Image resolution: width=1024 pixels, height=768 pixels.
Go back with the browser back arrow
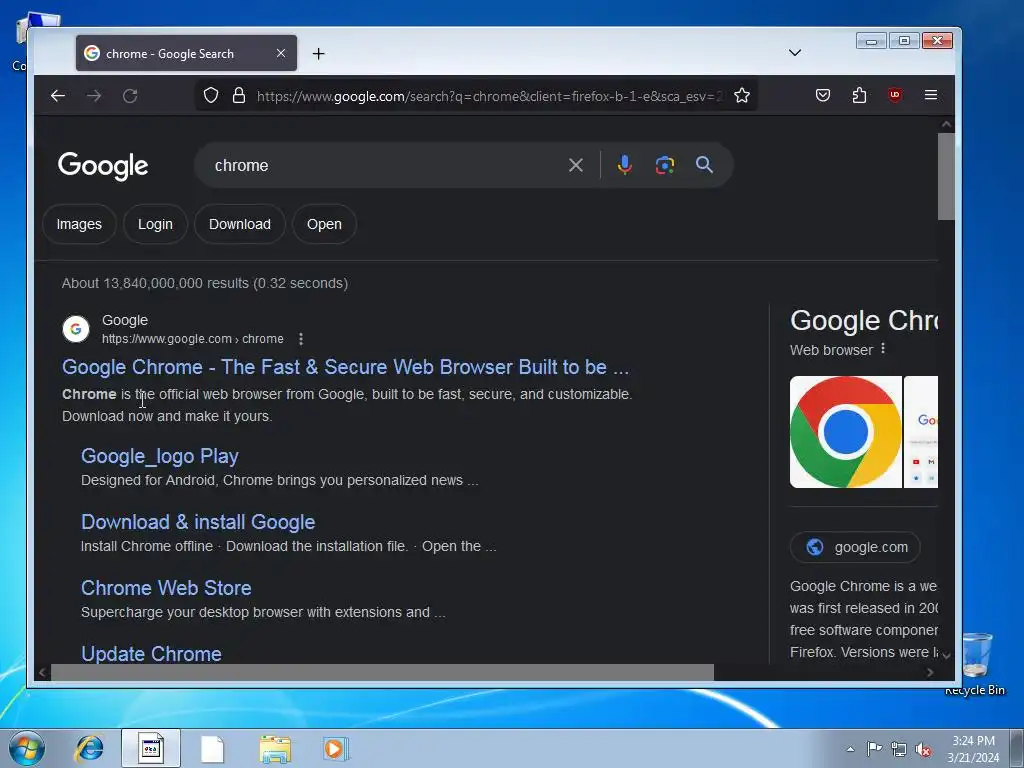[57, 96]
